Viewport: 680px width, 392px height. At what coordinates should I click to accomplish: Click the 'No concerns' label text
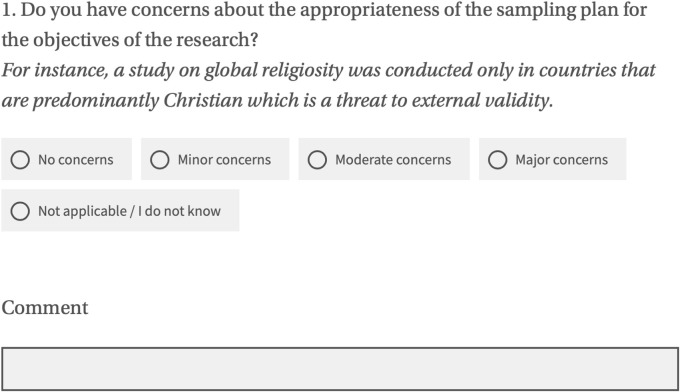click(76, 160)
